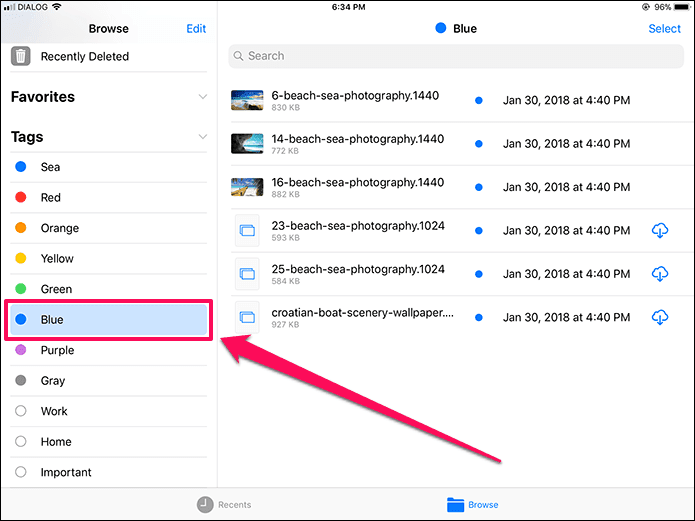Select the Gray tag row
Viewport: 695px width, 521px height.
(108, 381)
